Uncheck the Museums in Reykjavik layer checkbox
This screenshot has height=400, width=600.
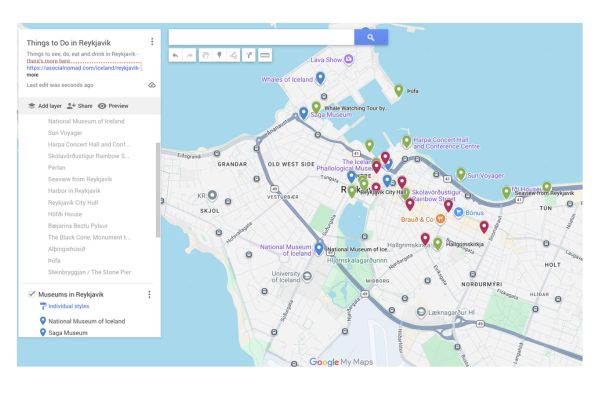coord(31,294)
